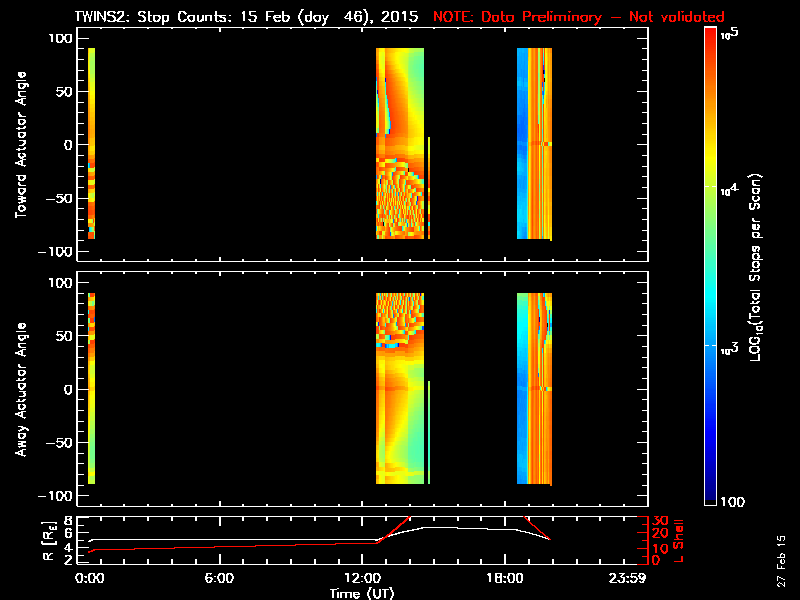
Task: Click the narrow 0:00 data strip in the Away panel
Action: 91,388
